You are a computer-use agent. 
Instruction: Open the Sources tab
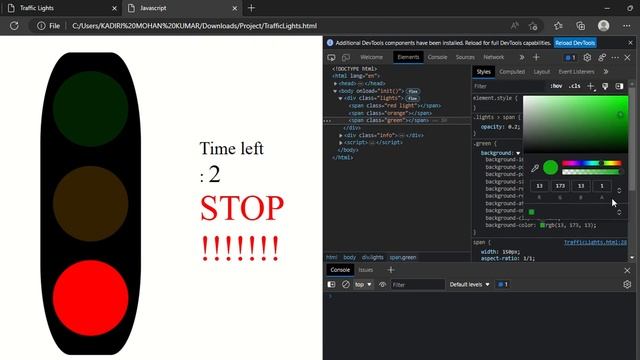pyautogui.click(x=465, y=57)
